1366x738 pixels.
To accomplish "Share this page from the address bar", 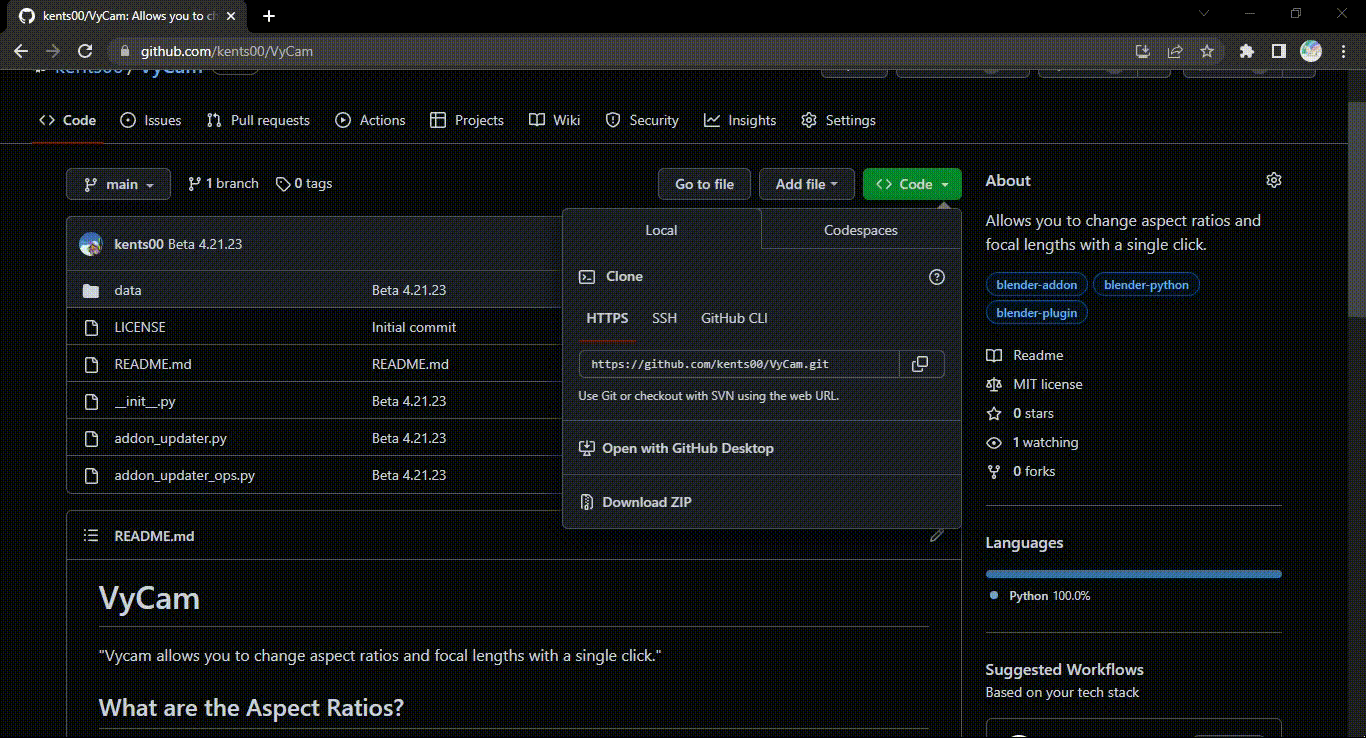I will [x=1175, y=51].
